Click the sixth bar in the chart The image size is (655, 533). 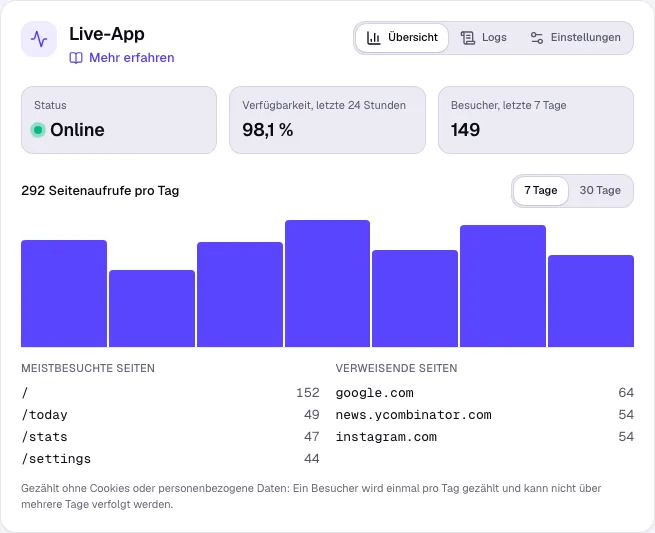coord(503,286)
